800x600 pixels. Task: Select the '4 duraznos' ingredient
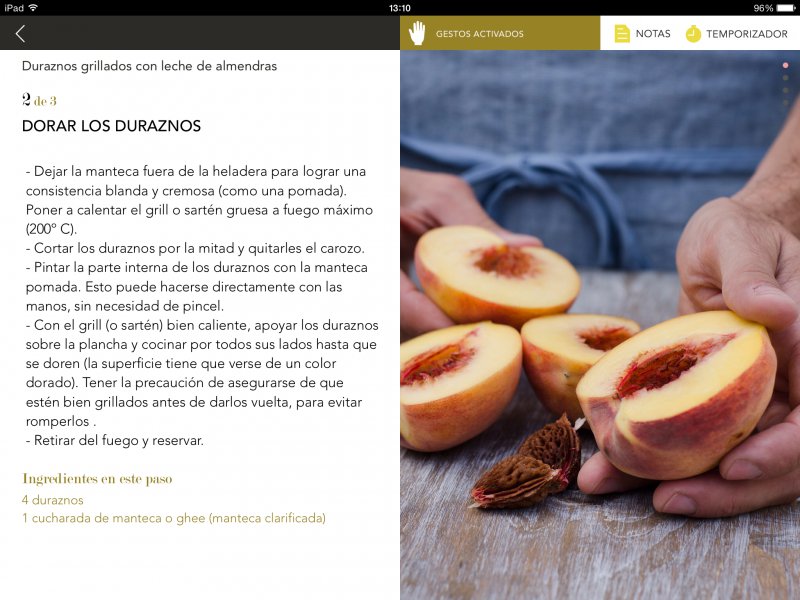point(53,500)
